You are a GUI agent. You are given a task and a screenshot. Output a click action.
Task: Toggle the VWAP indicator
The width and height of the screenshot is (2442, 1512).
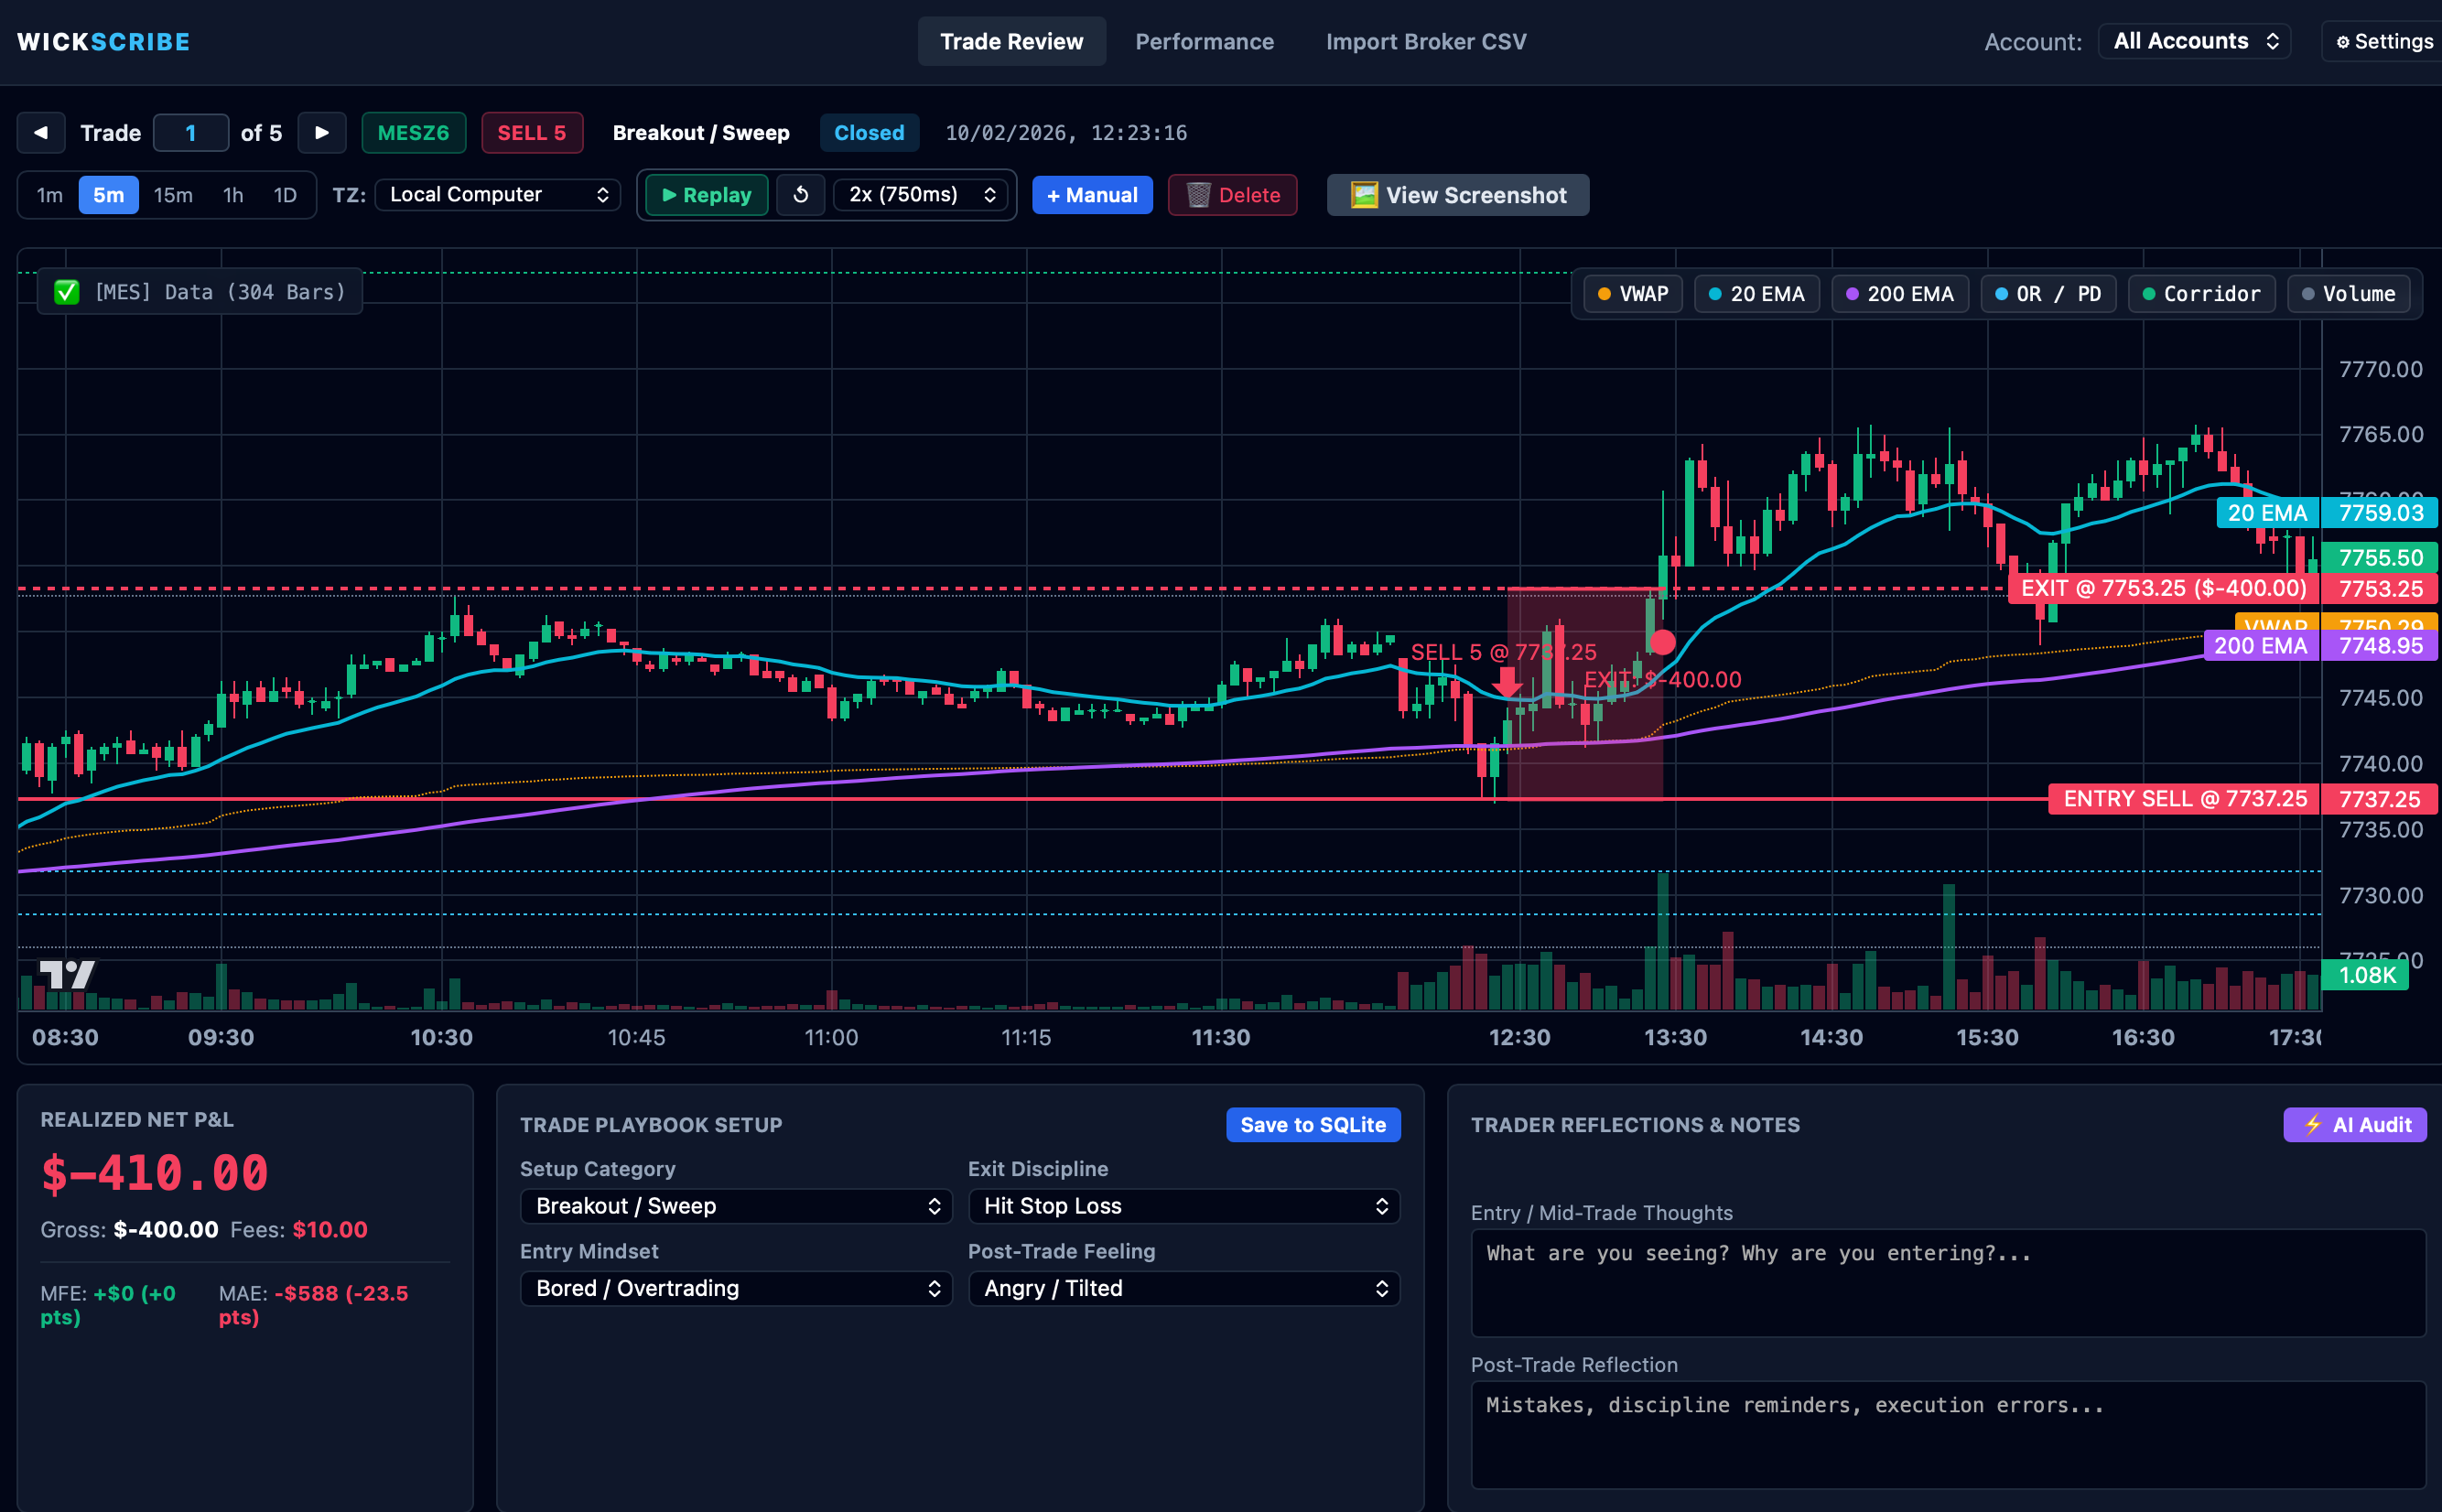(1633, 294)
